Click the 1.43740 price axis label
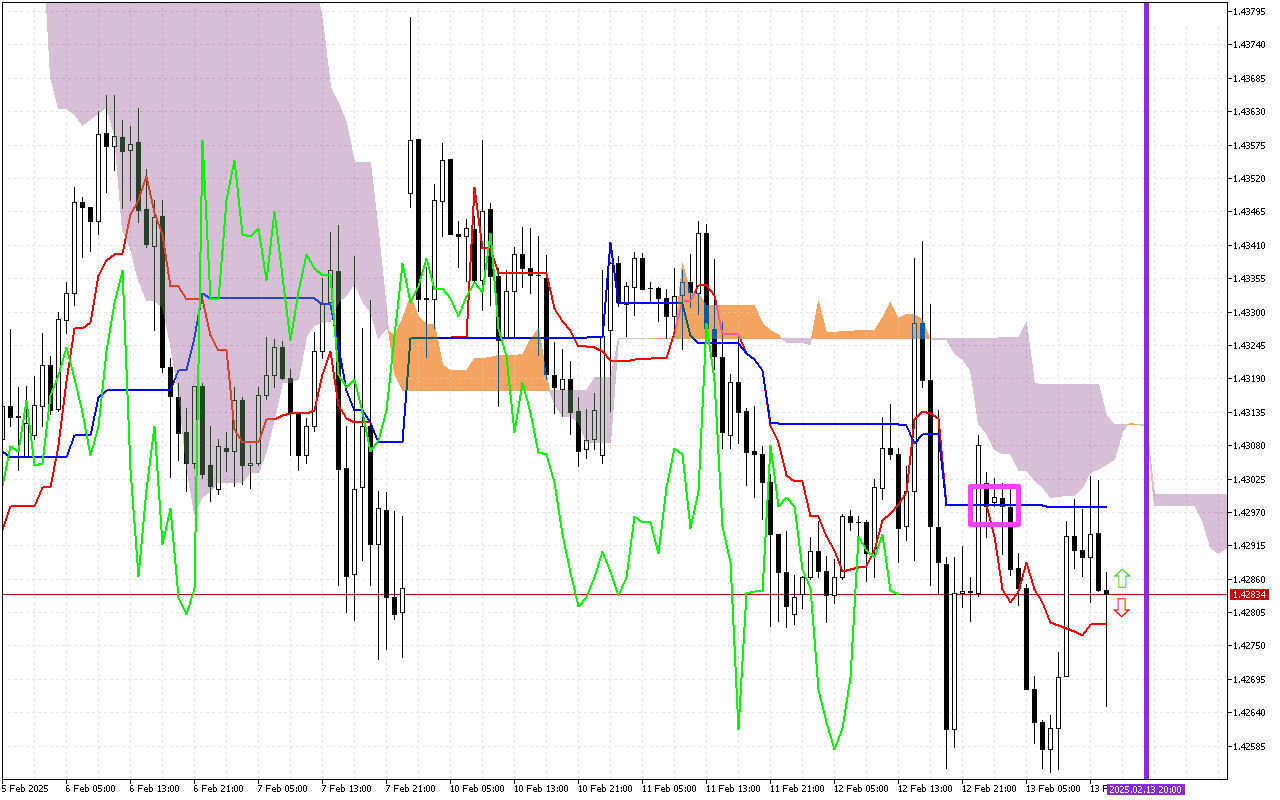The image size is (1280, 800). pyautogui.click(x=1249, y=45)
